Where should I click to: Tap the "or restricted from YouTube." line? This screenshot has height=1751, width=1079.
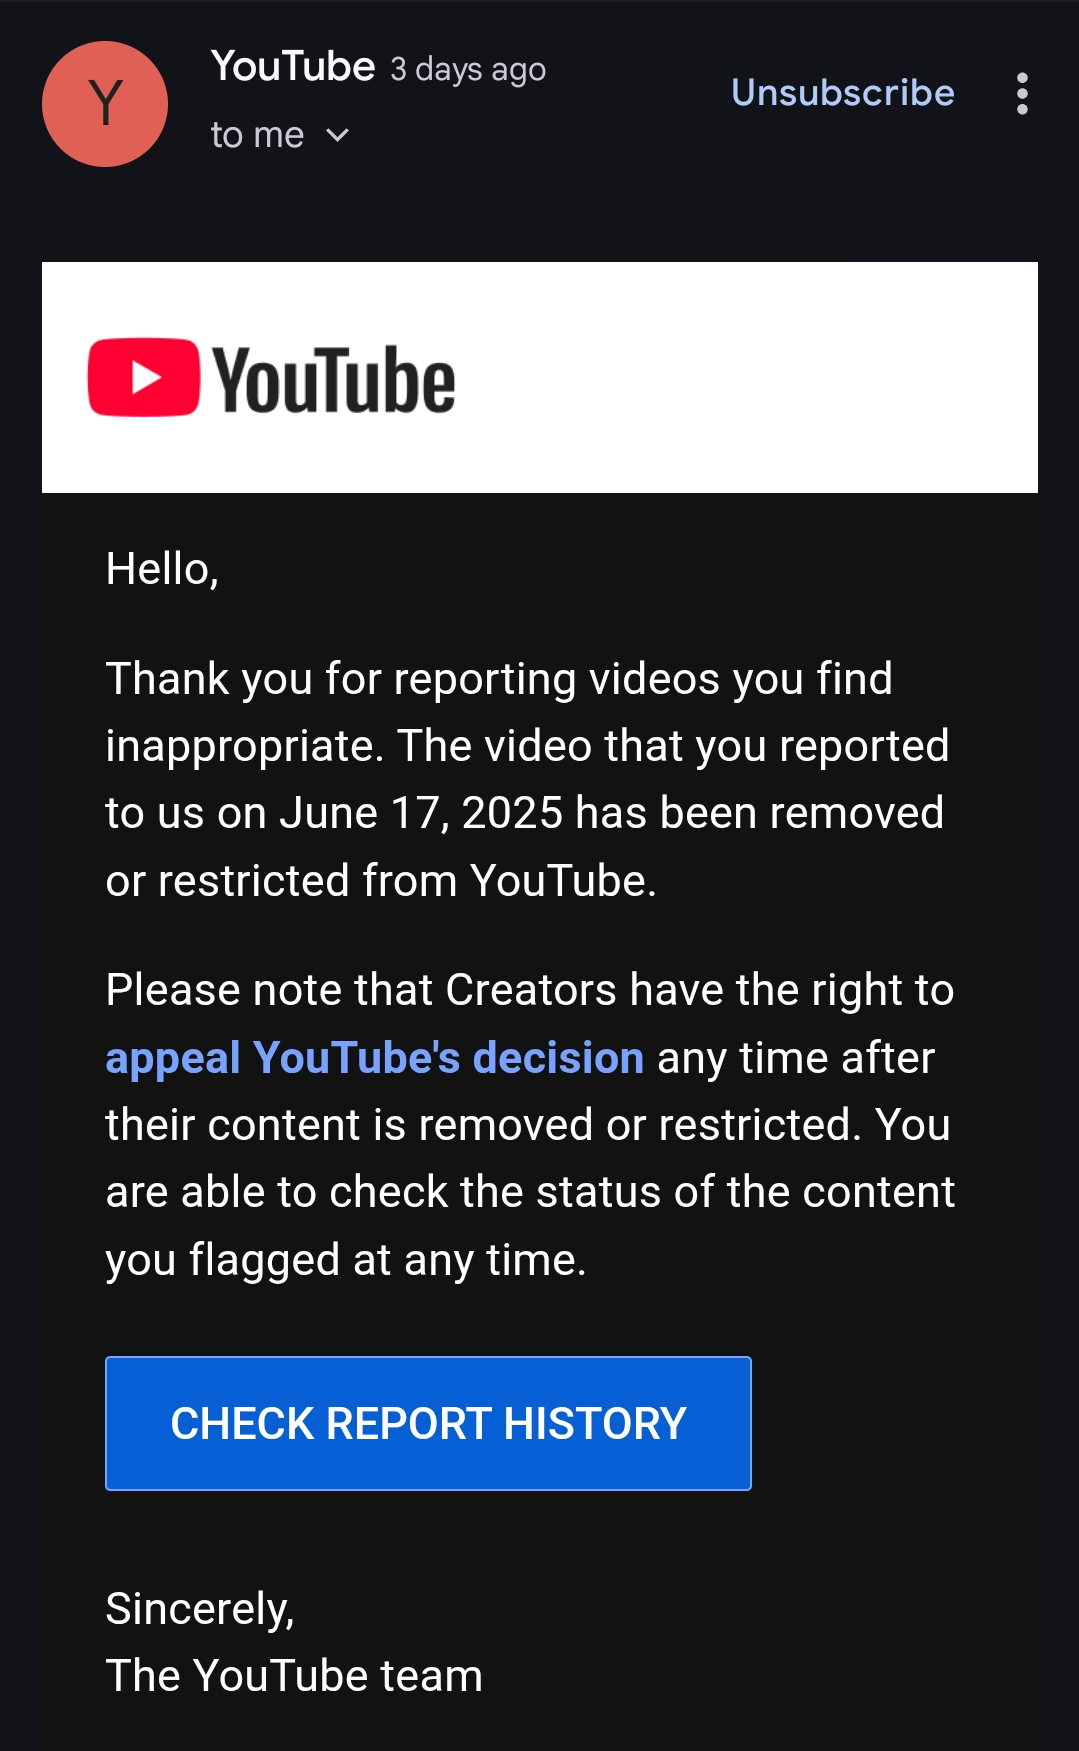[x=381, y=881]
